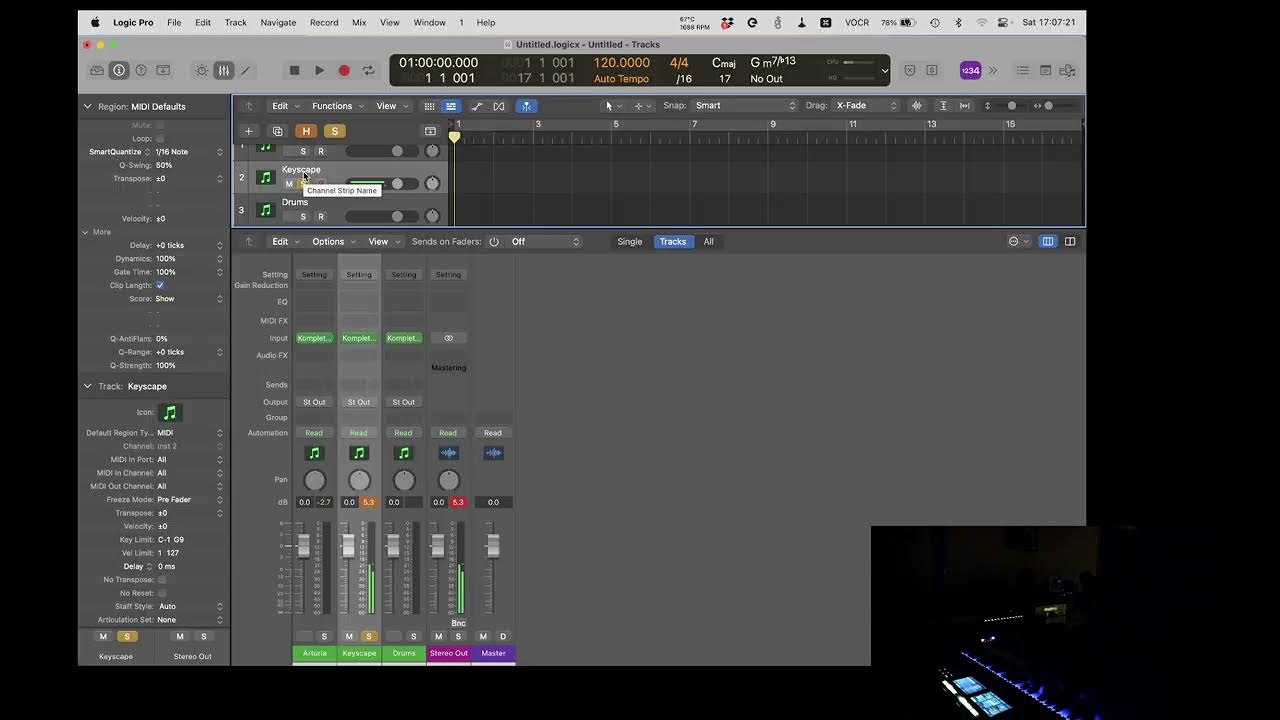Image resolution: width=1280 pixels, height=720 pixels.
Task: Click Keyscape channel instrument input slot
Action: click(x=359, y=338)
